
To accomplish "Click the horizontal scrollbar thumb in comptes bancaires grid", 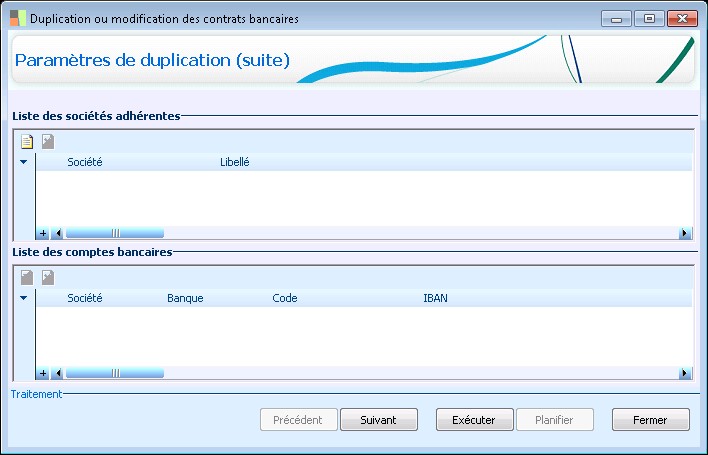I will pyautogui.click(x=115, y=373).
